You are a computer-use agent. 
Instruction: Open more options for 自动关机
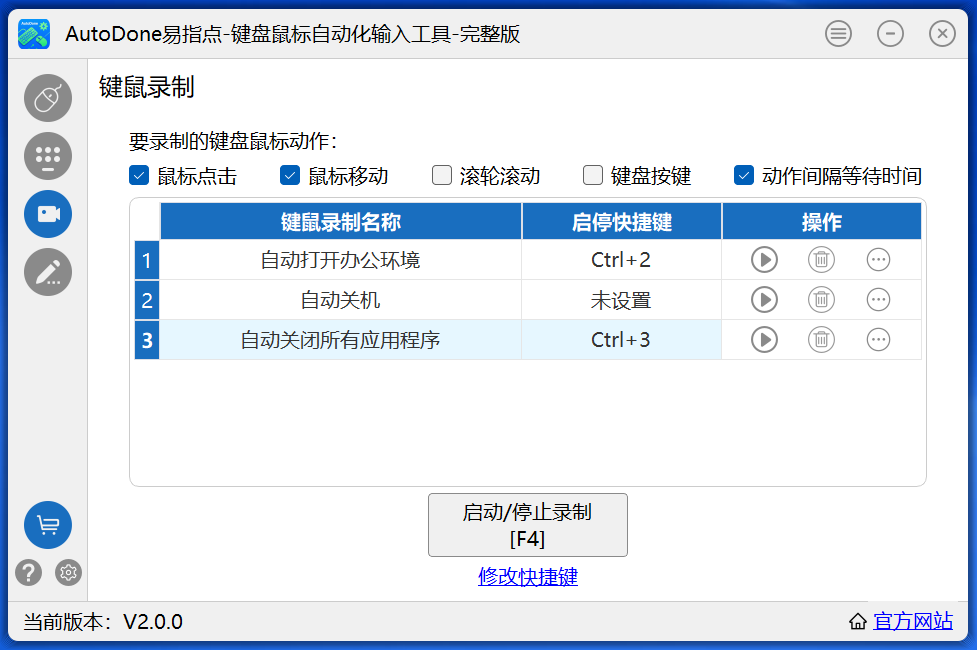(879, 300)
